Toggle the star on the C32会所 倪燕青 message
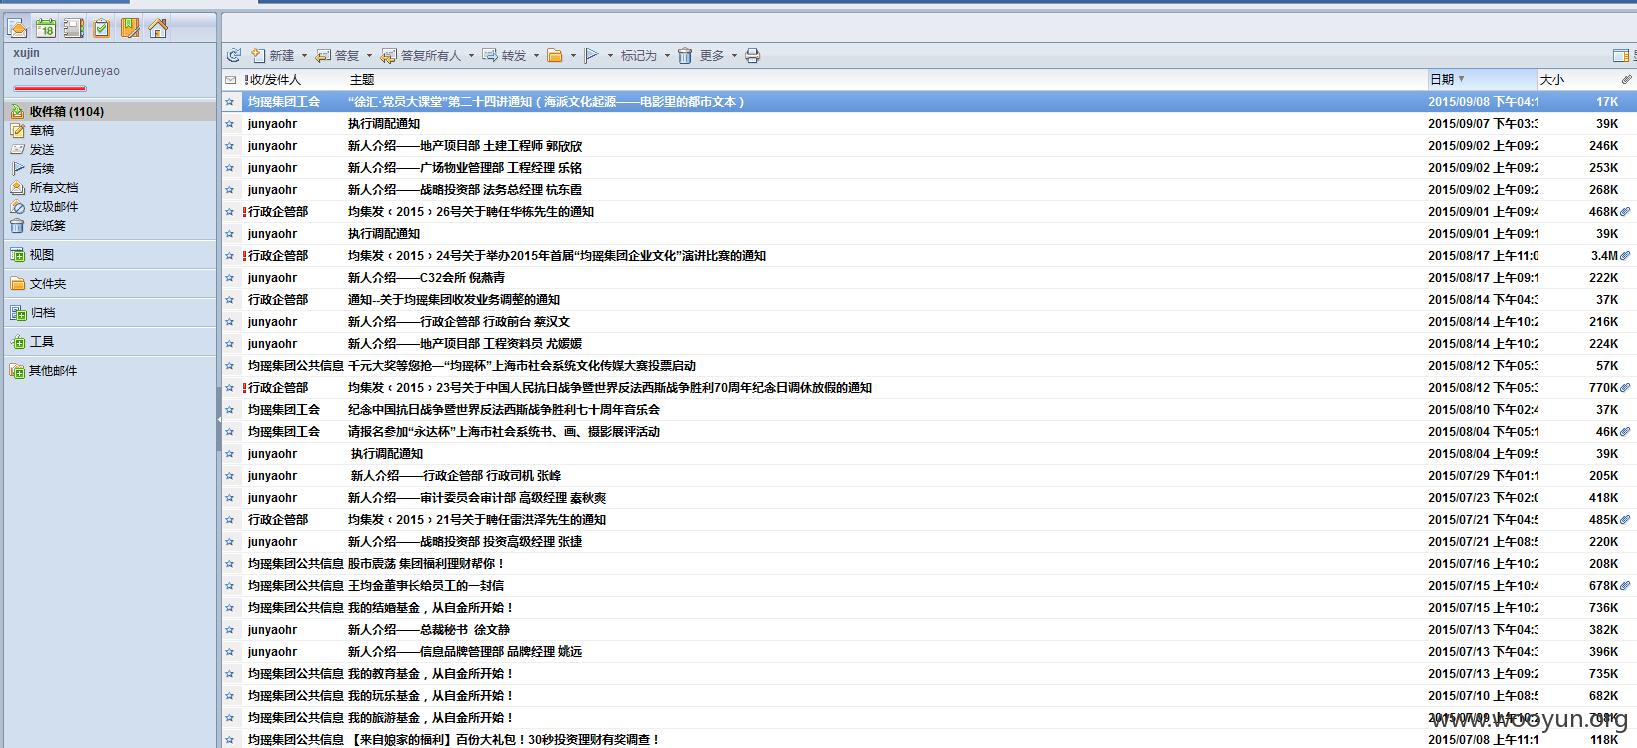Image resolution: width=1637 pixels, height=748 pixels. click(x=229, y=278)
